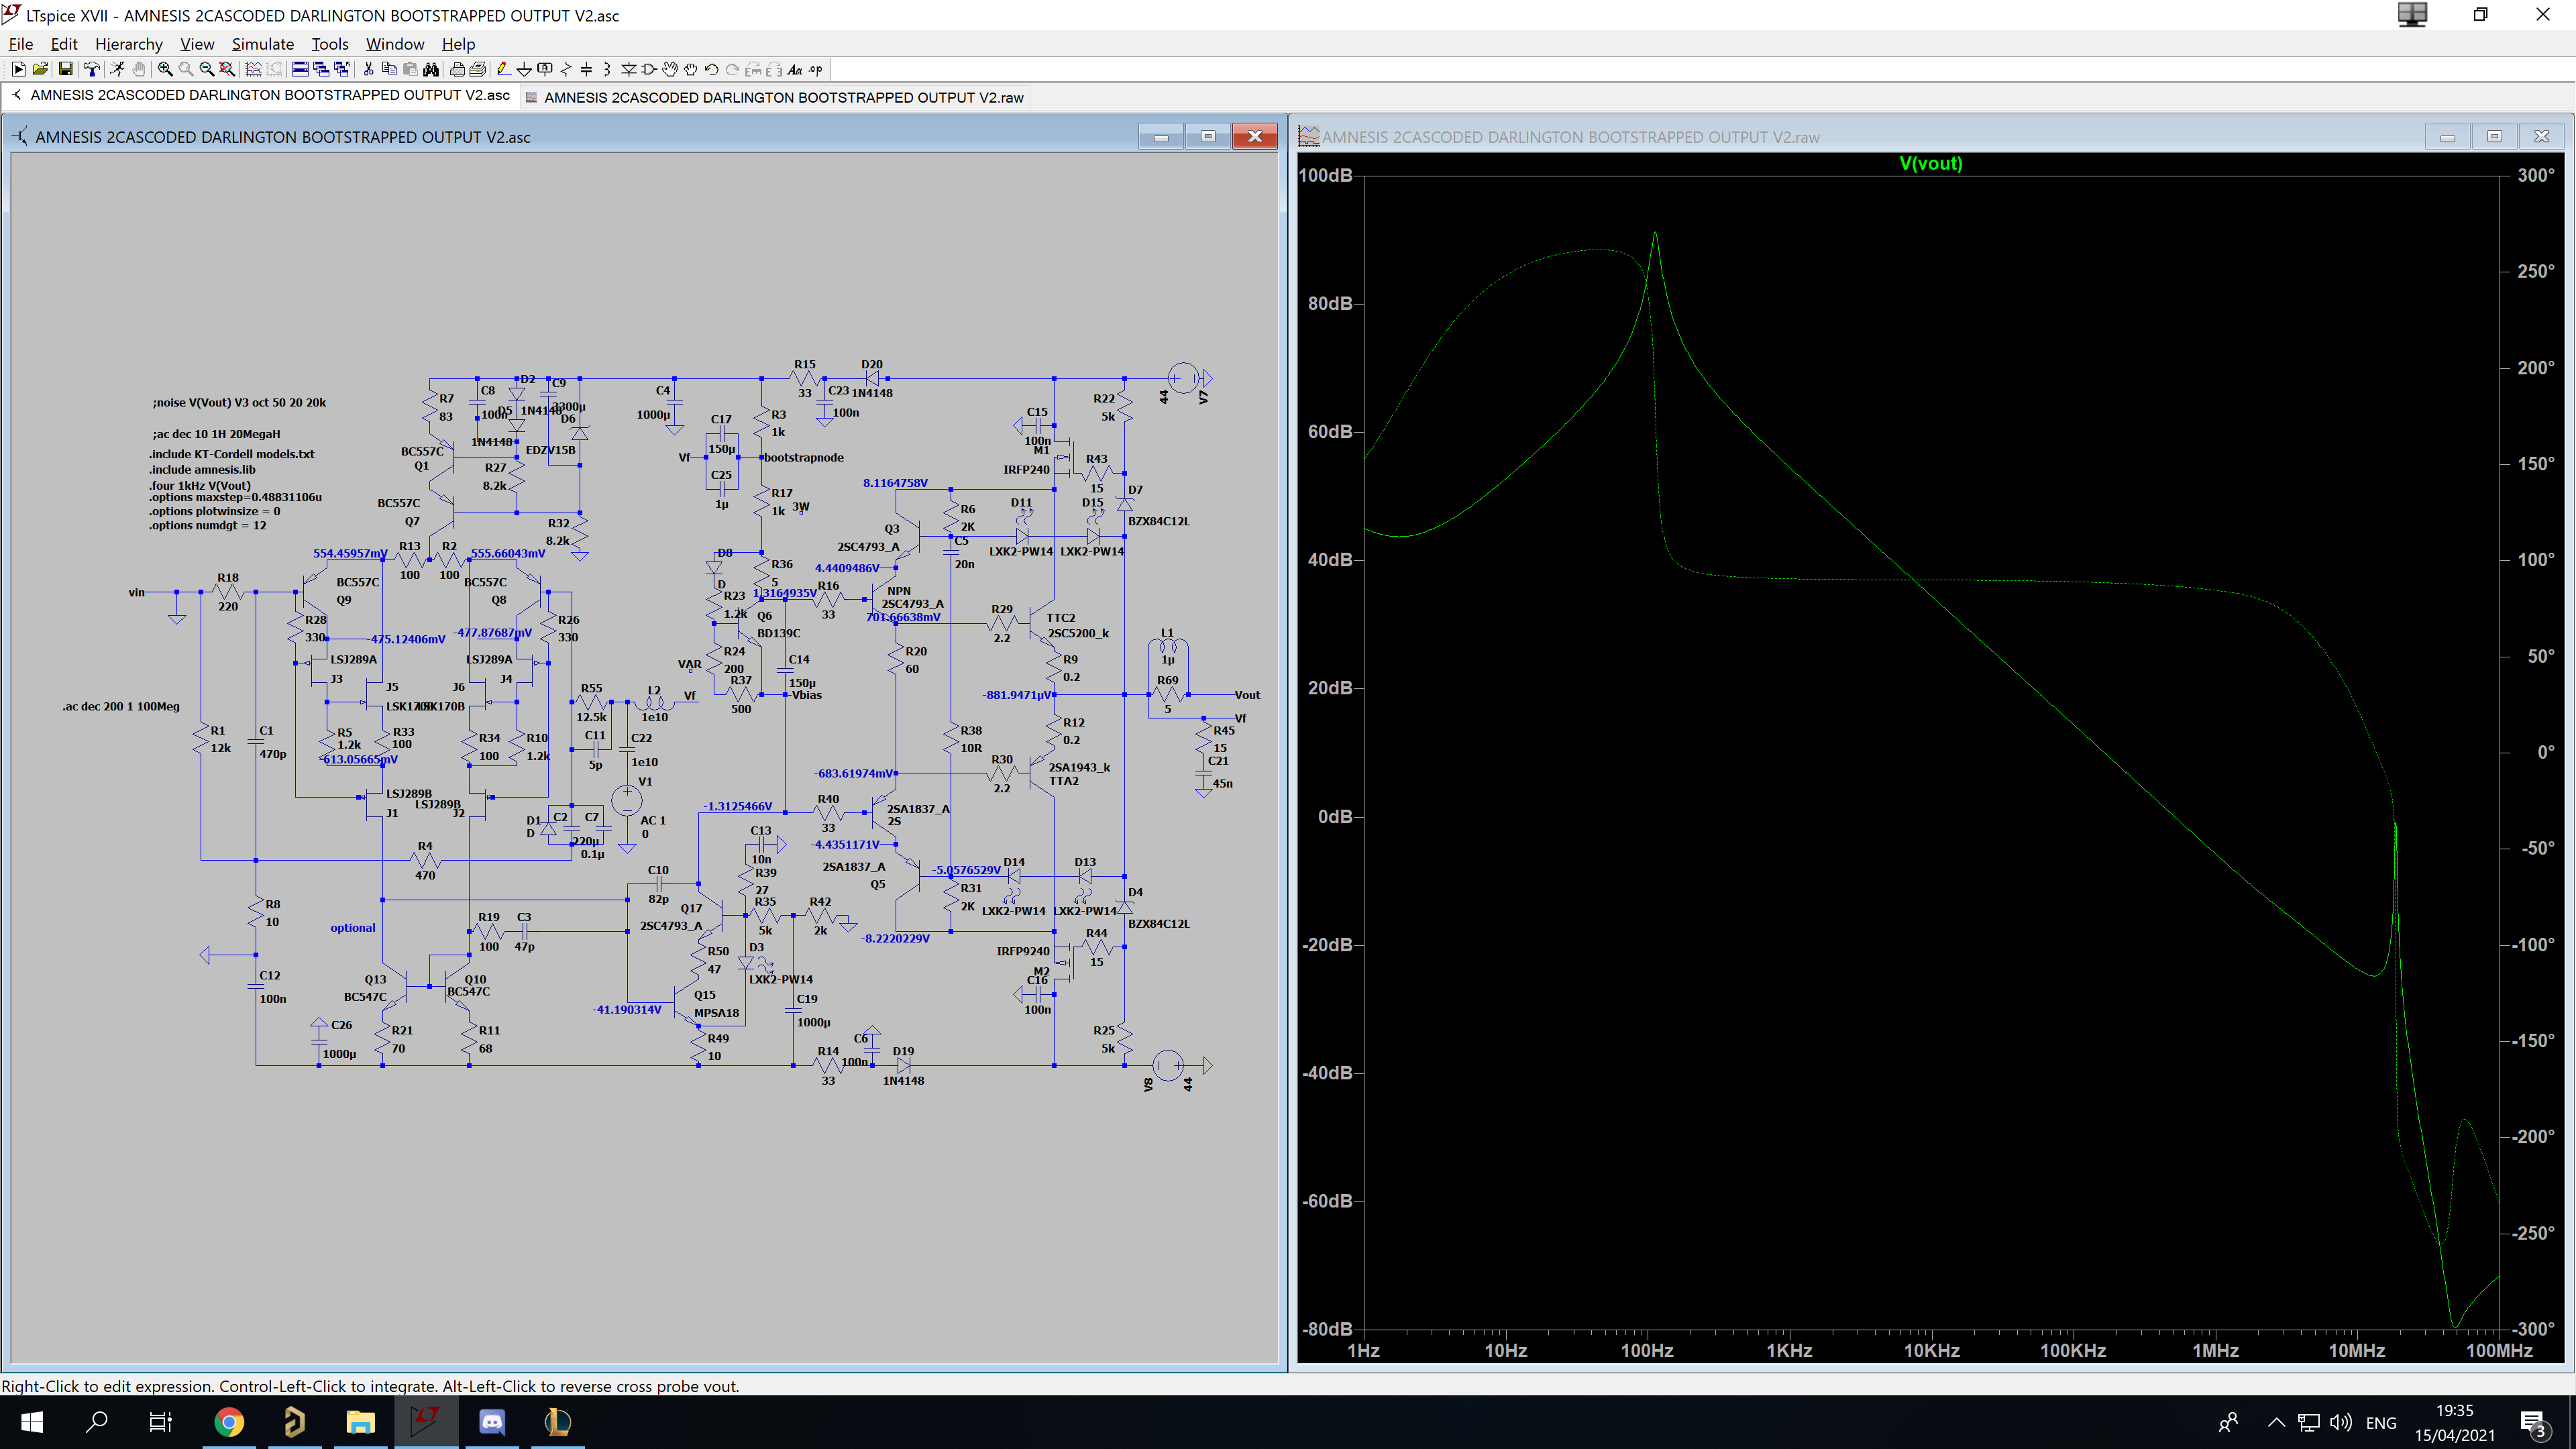Maximize the schematic child window
Screen dimensions: 2576x1449
1208,136
